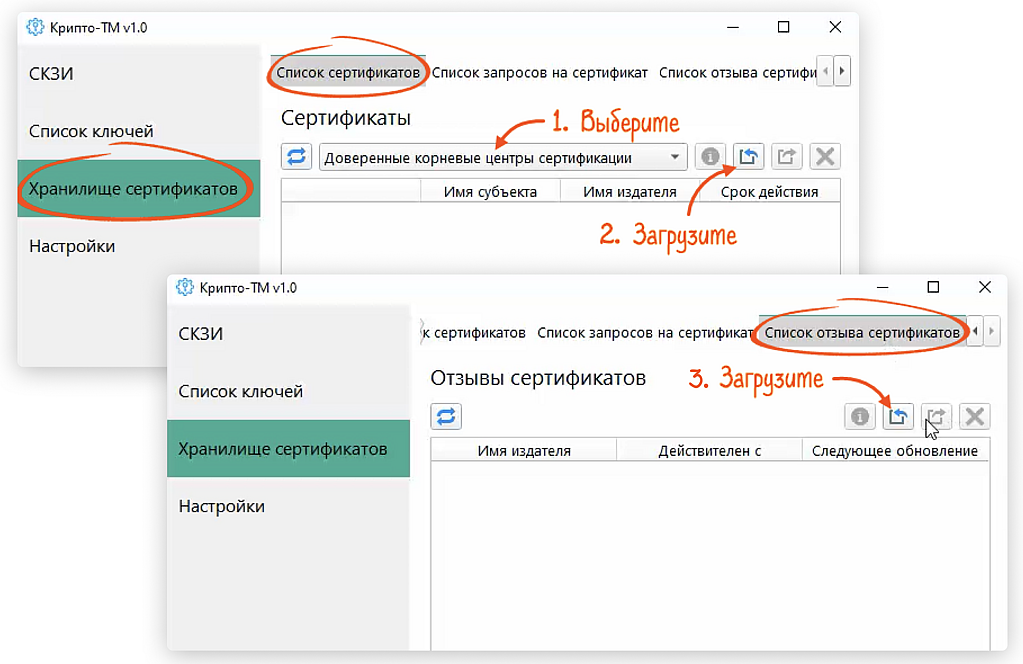Viewport: 1023px width, 664px height.
Task: Open Список ключей in the front window sidebar
Action: click(240, 391)
